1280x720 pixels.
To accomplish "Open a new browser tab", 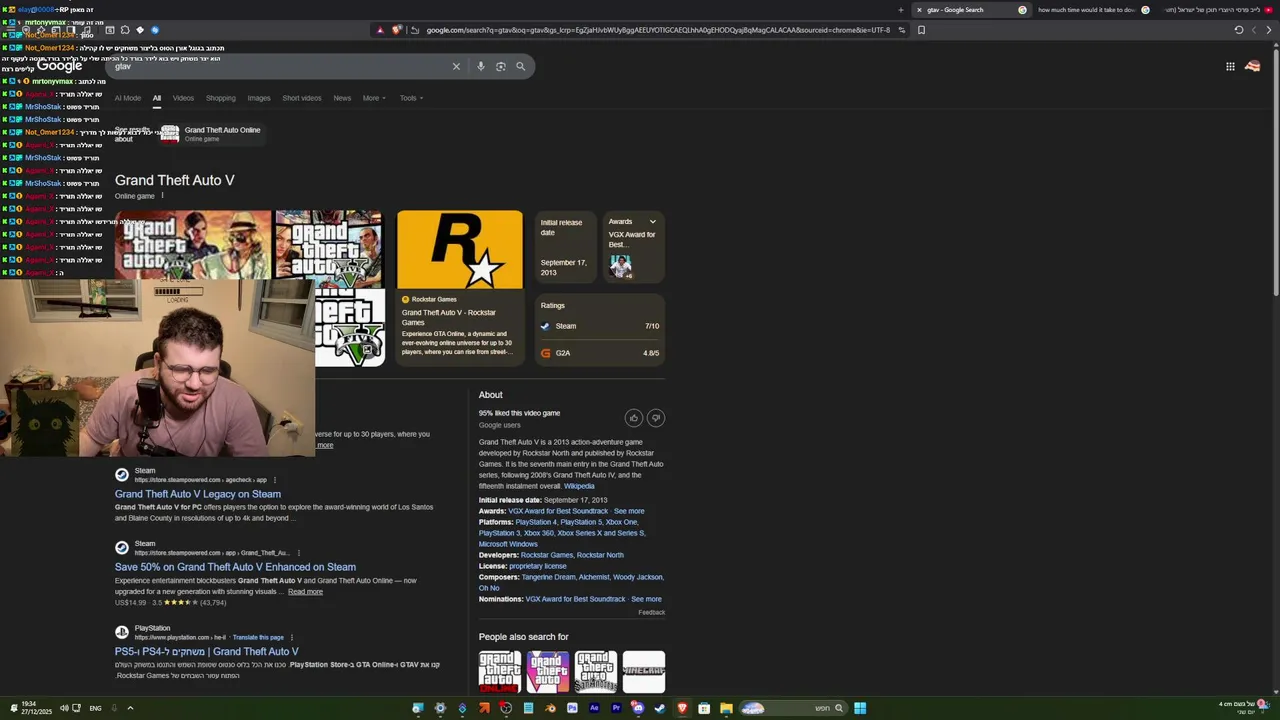I will click(900, 10).
